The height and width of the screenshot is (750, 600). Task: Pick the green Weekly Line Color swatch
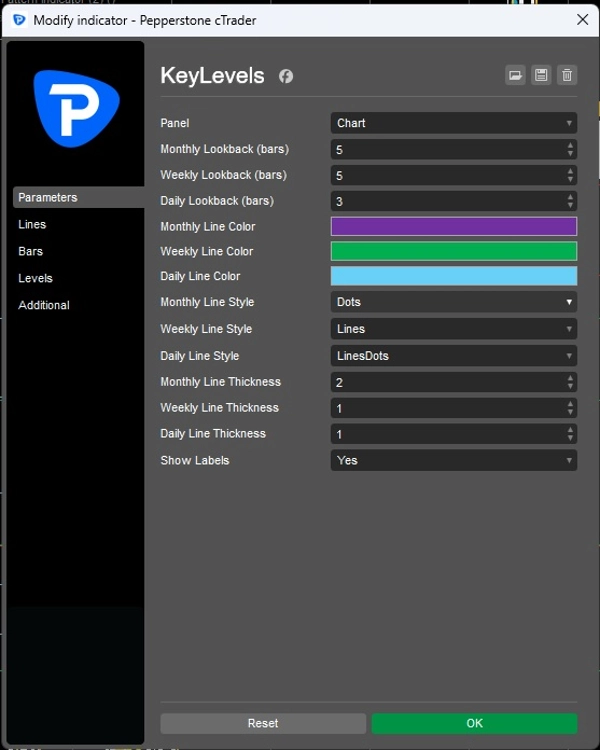click(x=454, y=251)
